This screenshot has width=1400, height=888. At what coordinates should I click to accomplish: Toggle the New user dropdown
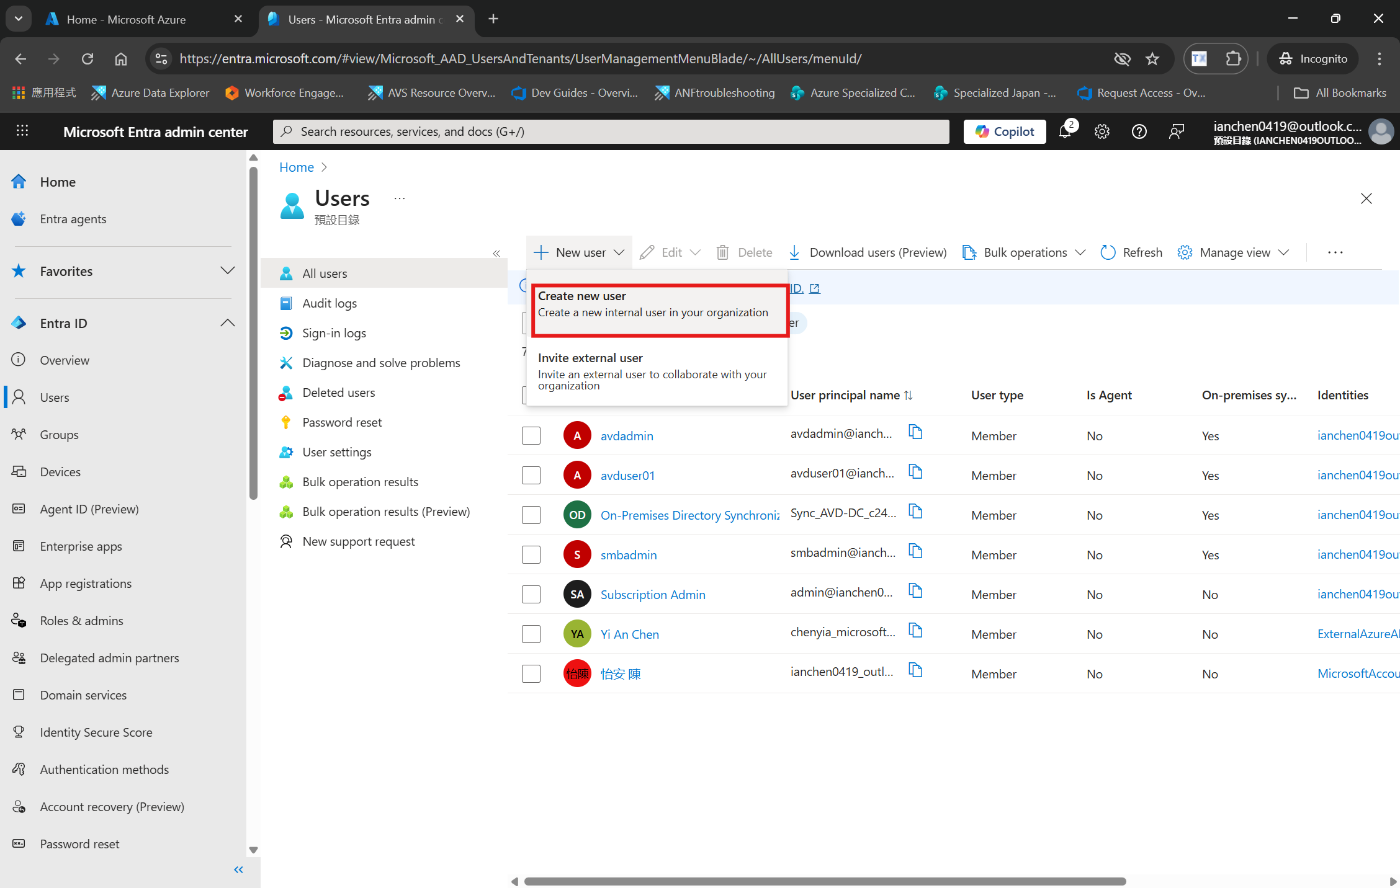579,253
